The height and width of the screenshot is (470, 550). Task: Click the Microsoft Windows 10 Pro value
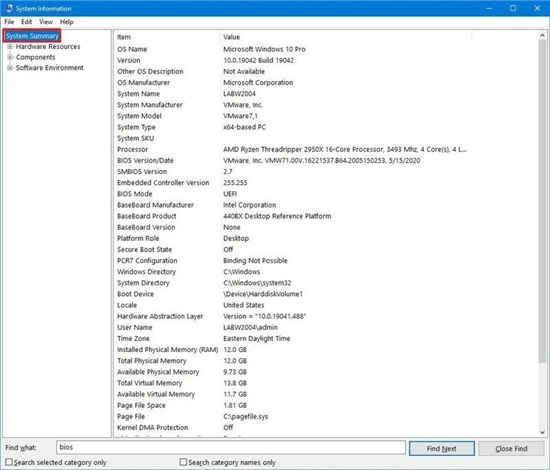coord(264,49)
